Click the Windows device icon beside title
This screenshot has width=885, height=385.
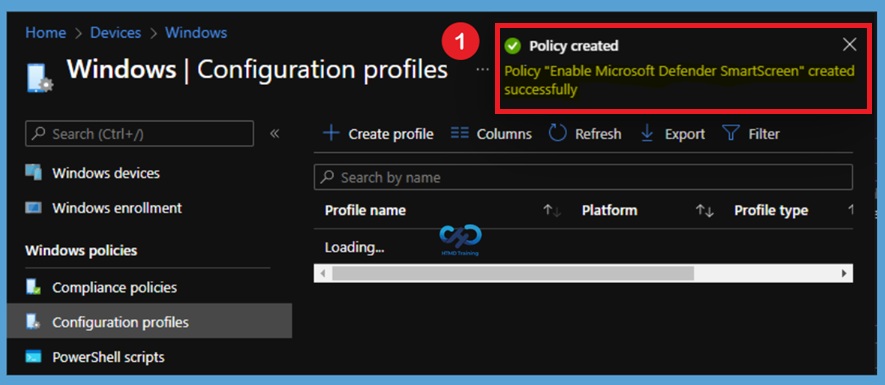tap(40, 77)
